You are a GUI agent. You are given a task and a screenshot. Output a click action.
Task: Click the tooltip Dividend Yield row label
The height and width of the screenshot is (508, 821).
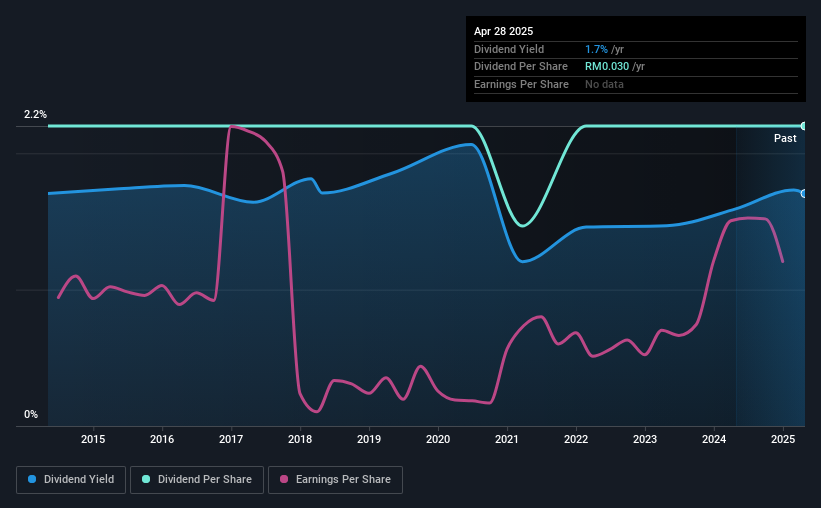tap(509, 49)
